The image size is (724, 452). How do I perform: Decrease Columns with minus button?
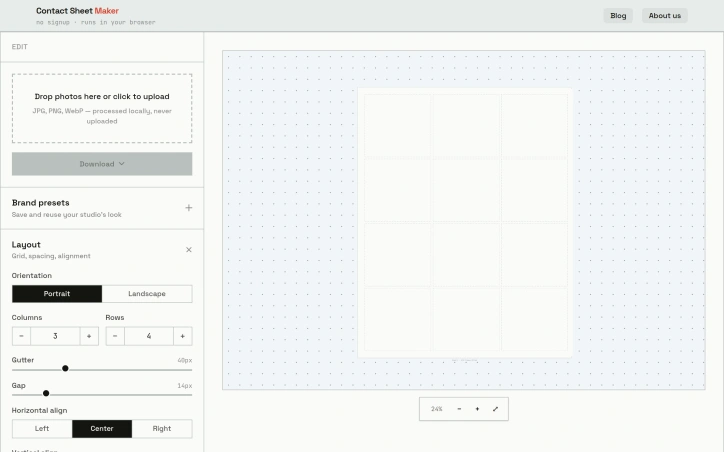(21, 336)
